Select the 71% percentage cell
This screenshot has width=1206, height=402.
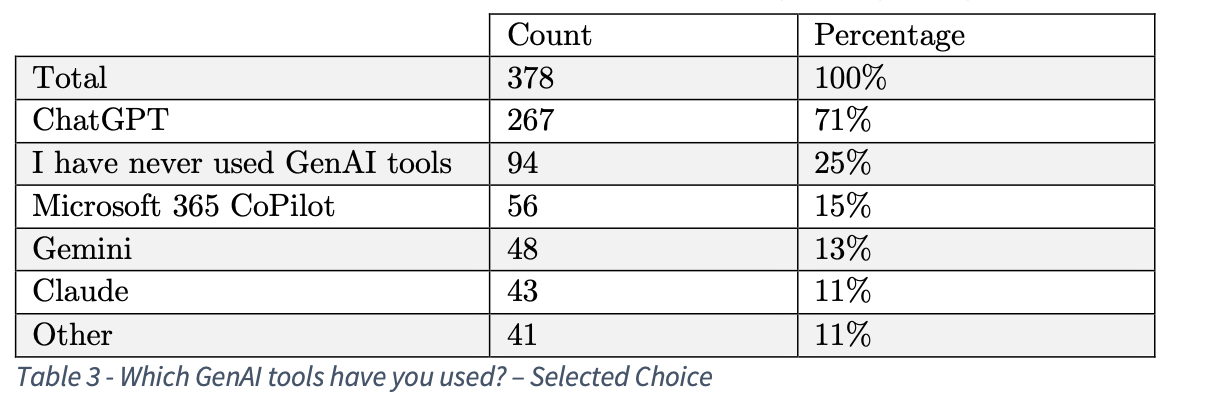[842, 120]
